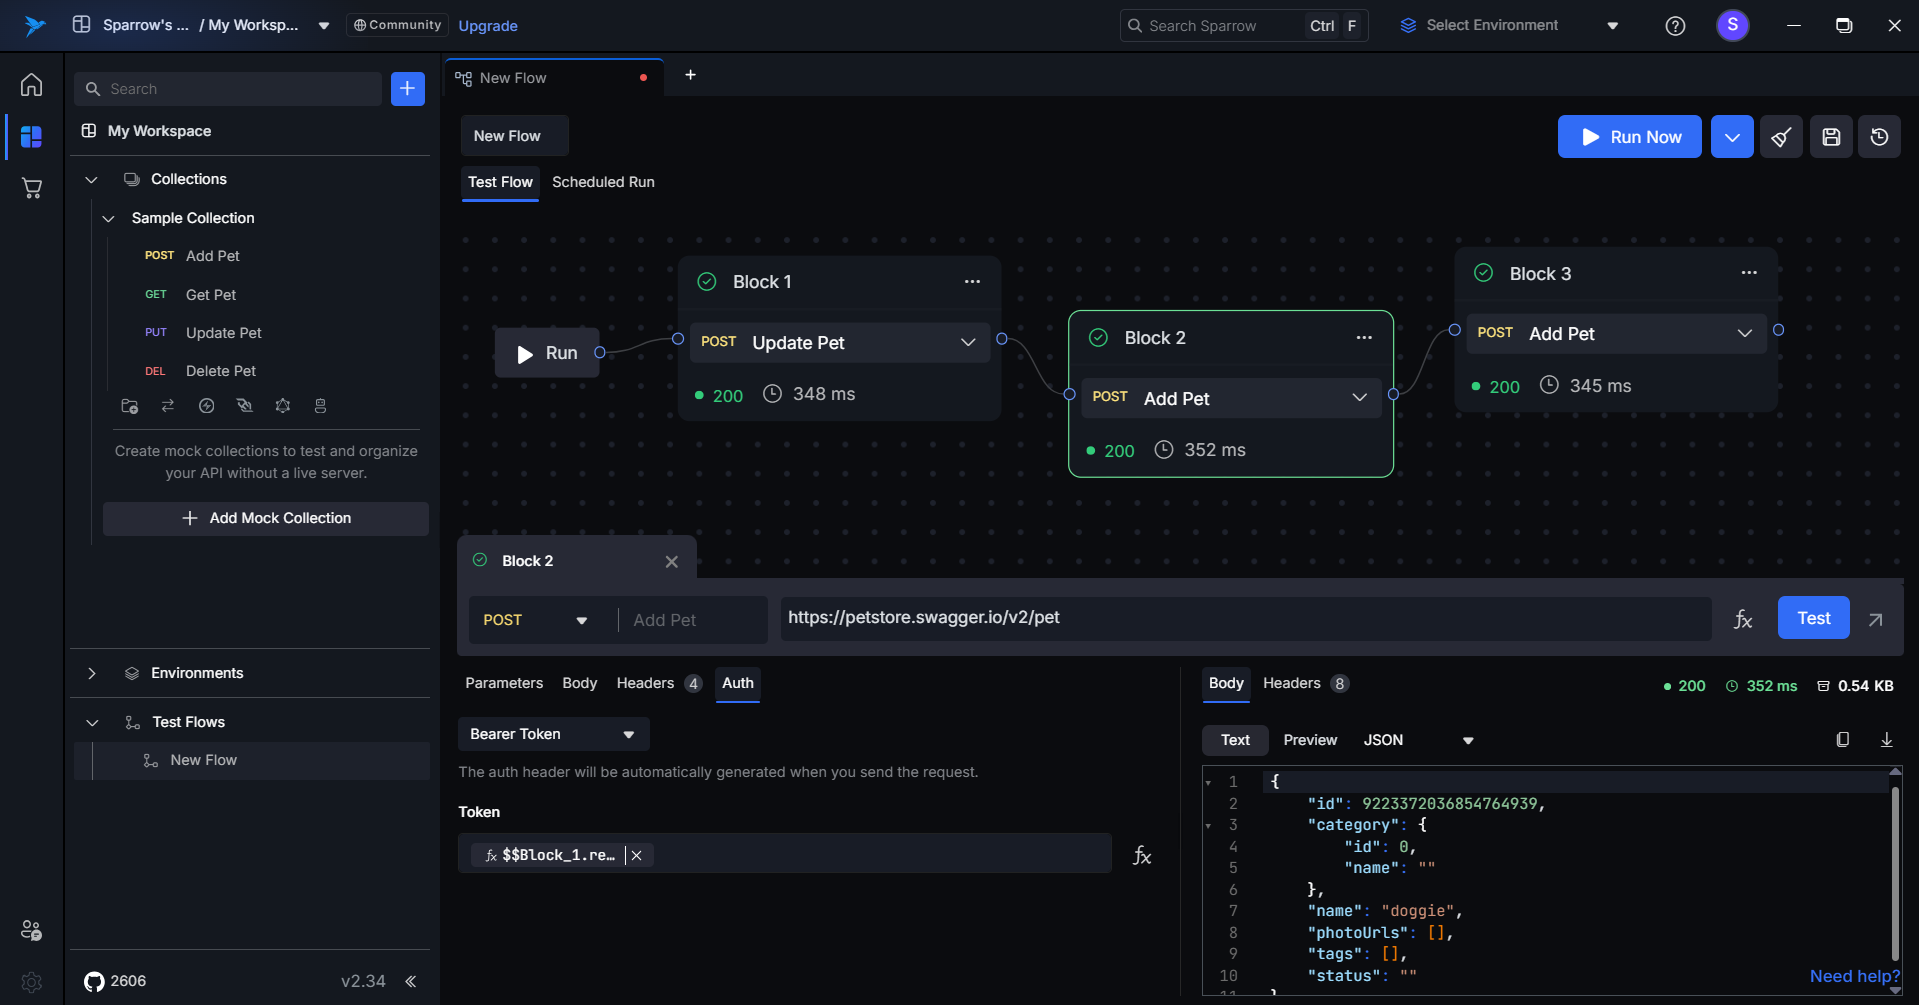Image resolution: width=1919 pixels, height=1005 pixels.
Task: Click the Run Now button
Action: (1629, 137)
